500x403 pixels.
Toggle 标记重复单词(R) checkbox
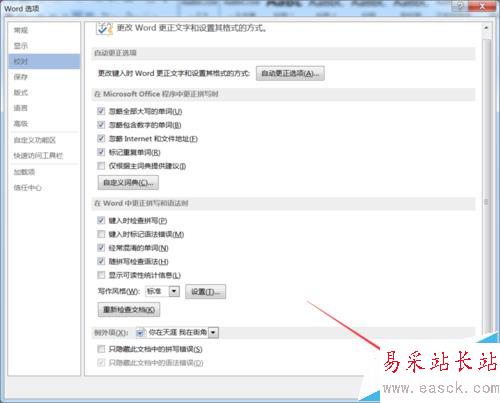pyautogui.click(x=101, y=152)
